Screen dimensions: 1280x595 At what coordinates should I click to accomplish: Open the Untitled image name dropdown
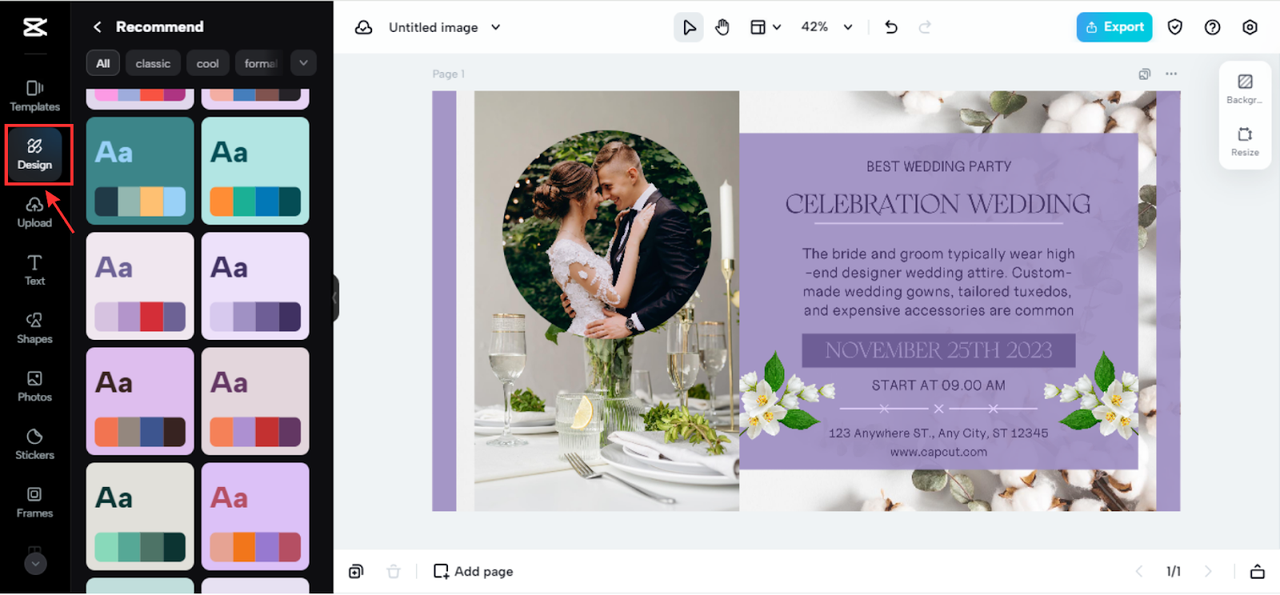point(445,27)
